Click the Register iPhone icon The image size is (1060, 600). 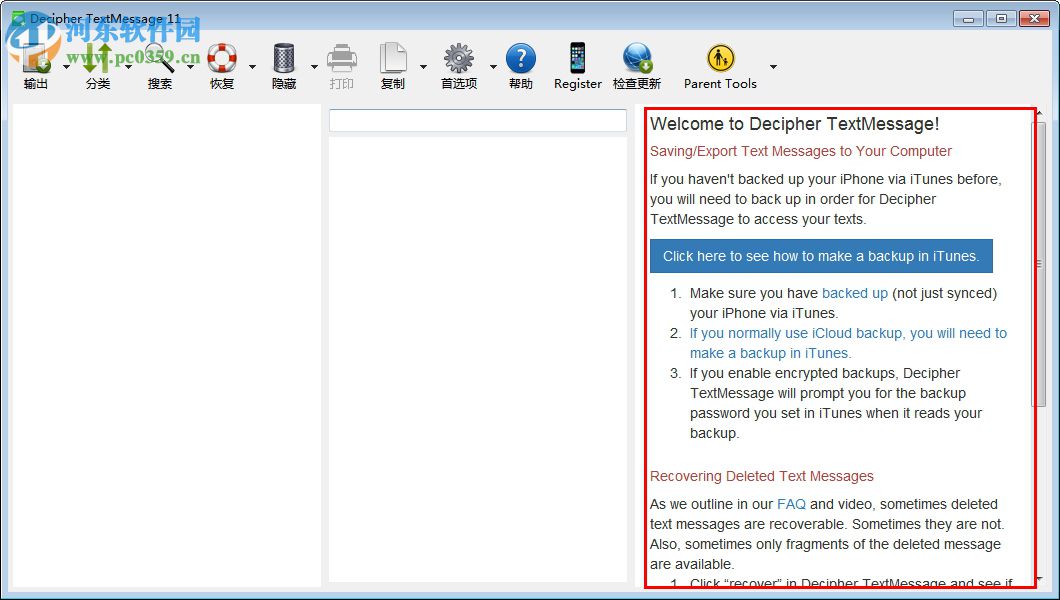click(x=578, y=60)
